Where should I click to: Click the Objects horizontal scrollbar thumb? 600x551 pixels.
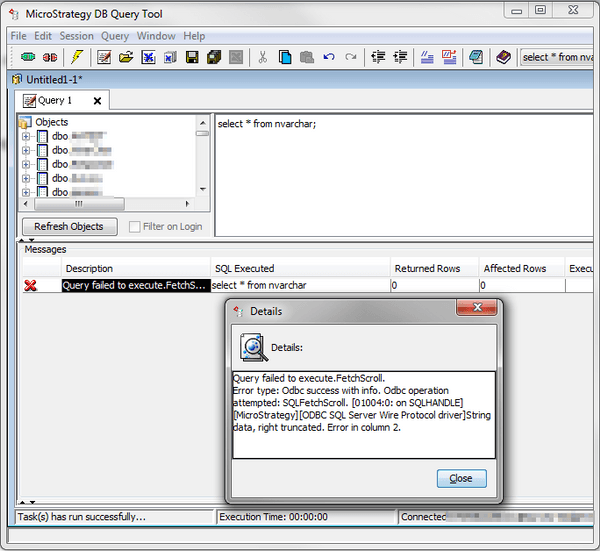click(79, 204)
